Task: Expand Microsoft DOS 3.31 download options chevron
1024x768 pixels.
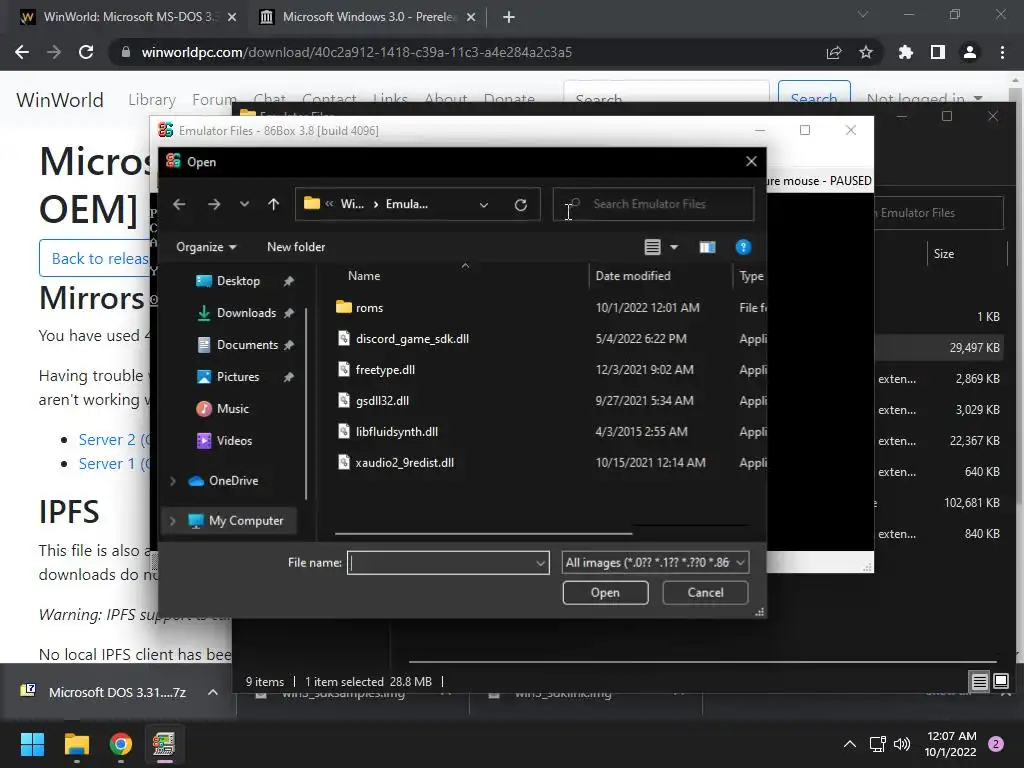Action: pos(213,692)
